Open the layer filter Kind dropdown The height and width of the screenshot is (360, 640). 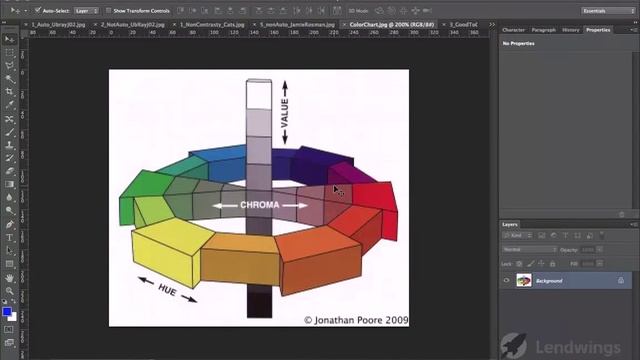coord(517,236)
